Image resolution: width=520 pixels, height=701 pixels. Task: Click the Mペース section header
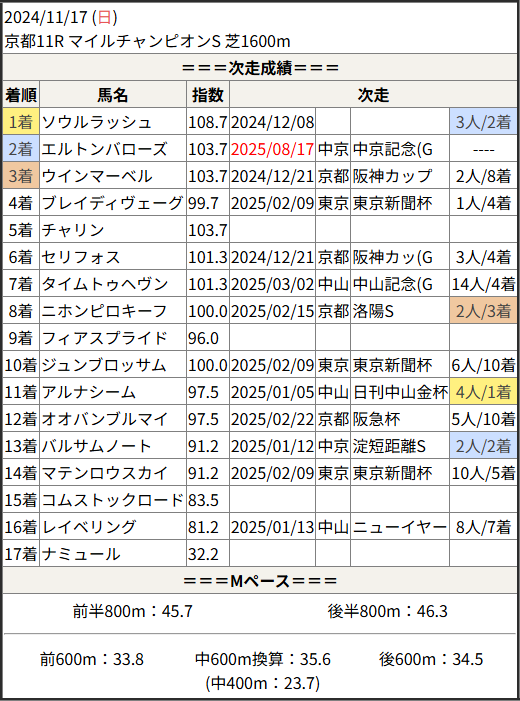(x=260, y=581)
